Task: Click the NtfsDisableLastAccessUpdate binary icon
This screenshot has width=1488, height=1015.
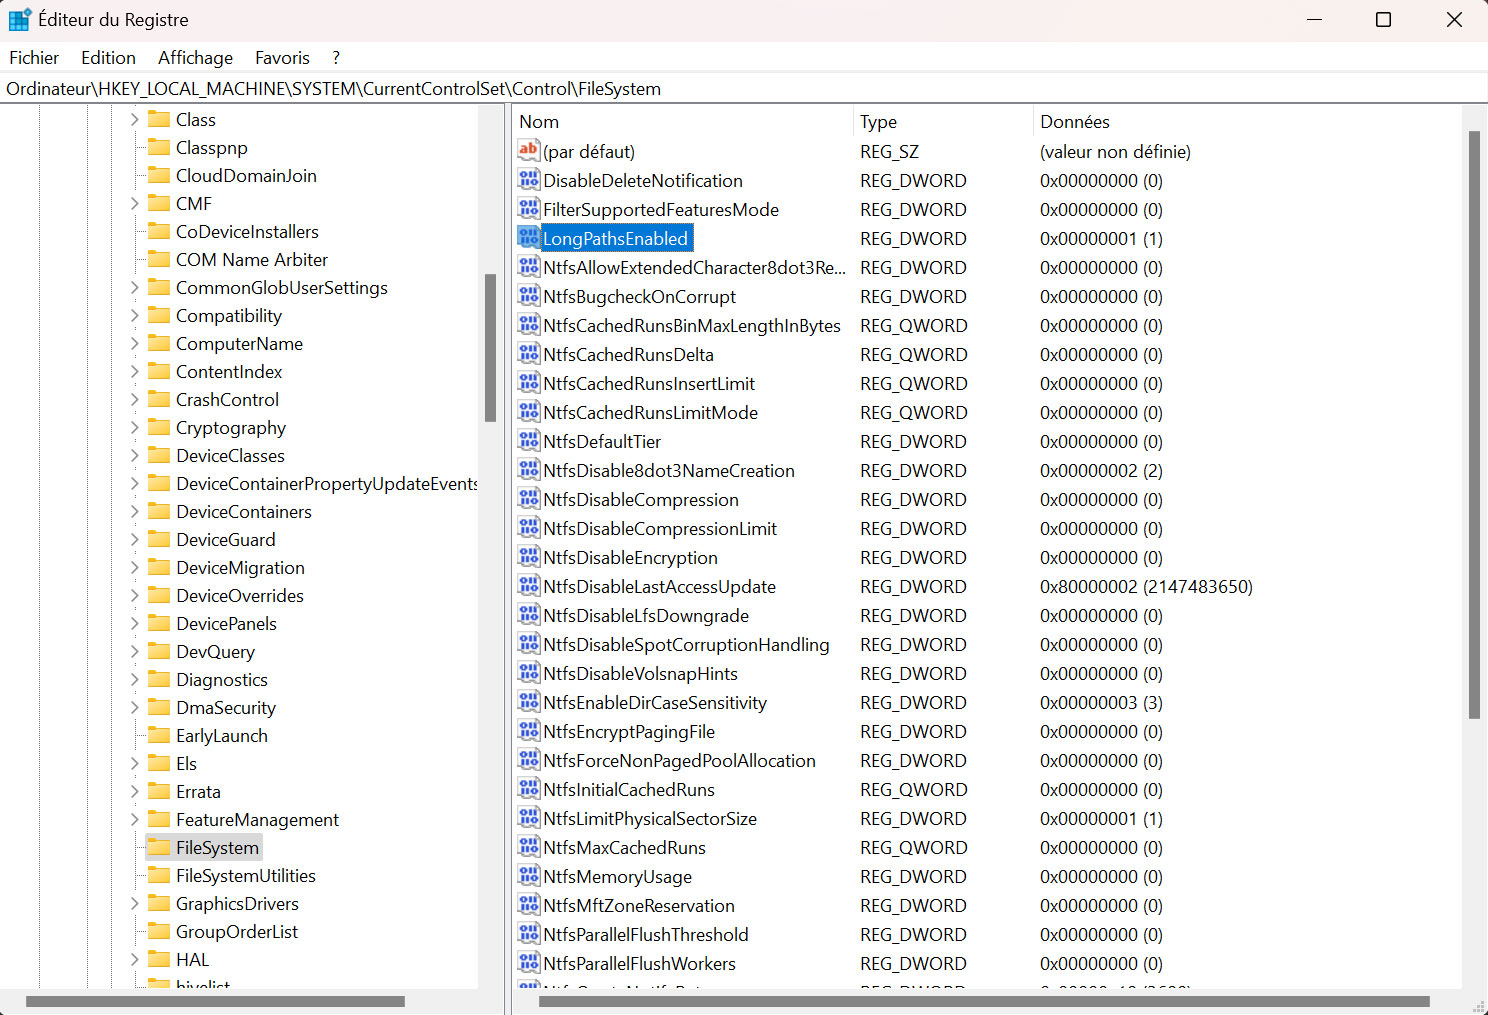Action: (x=528, y=586)
